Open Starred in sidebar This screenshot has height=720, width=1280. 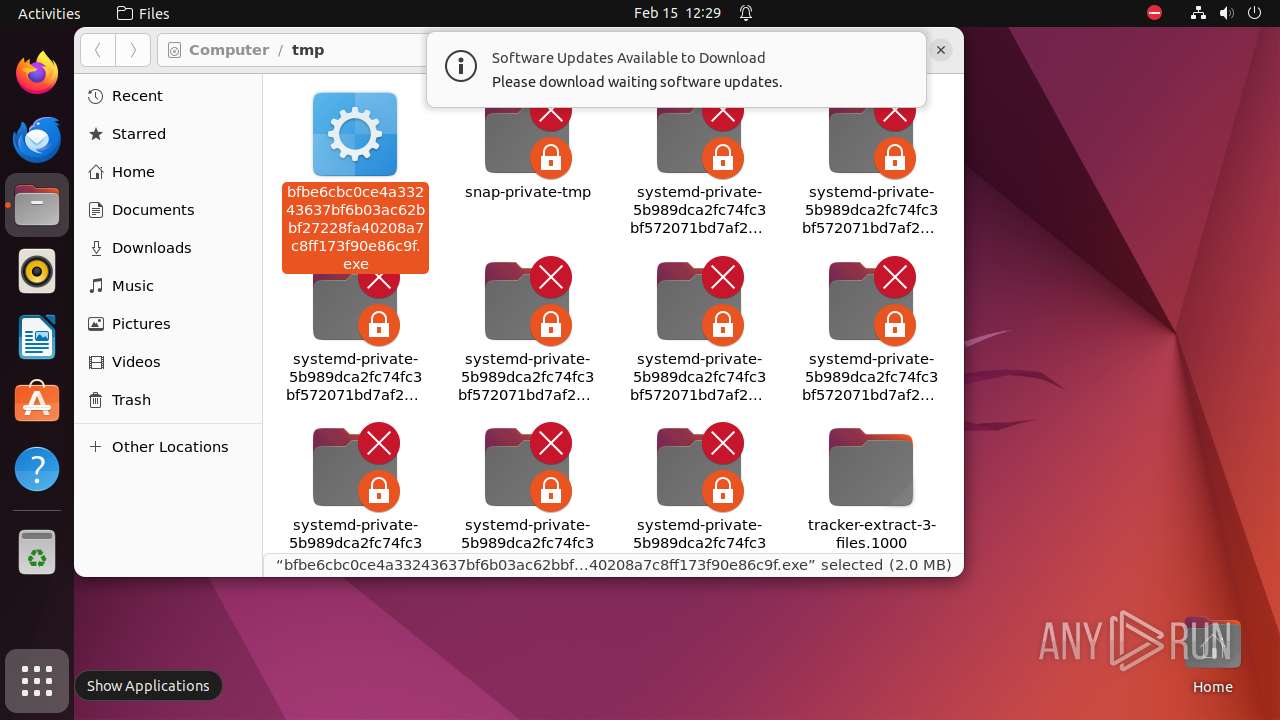coord(168,134)
